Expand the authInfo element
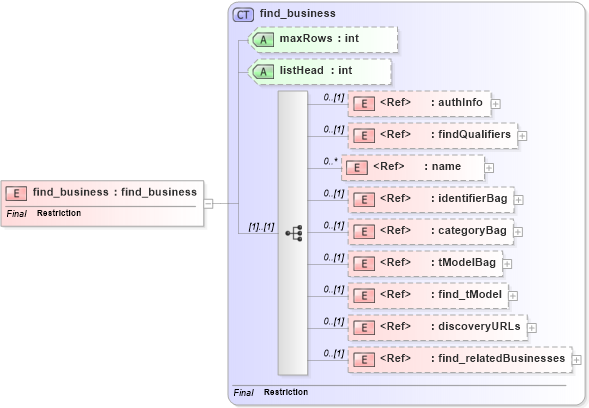This screenshot has width=589, height=408. point(495,104)
